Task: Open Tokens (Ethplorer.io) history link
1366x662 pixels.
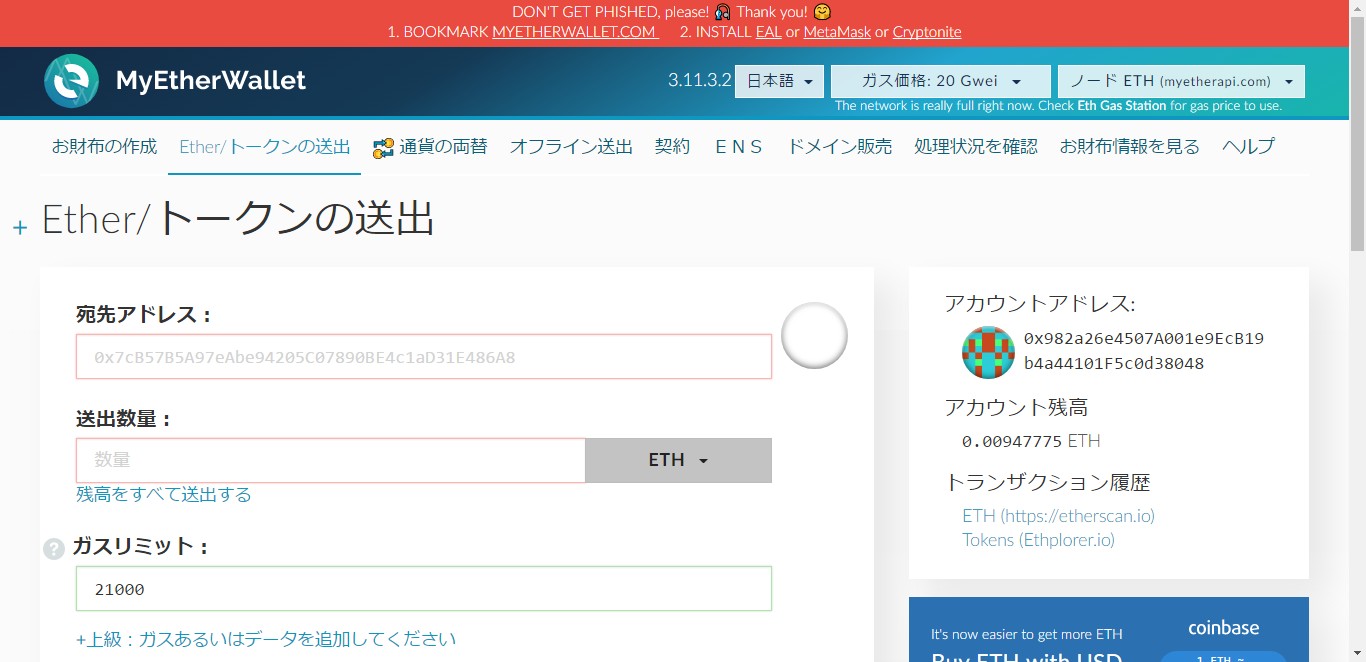Action: click(1039, 540)
